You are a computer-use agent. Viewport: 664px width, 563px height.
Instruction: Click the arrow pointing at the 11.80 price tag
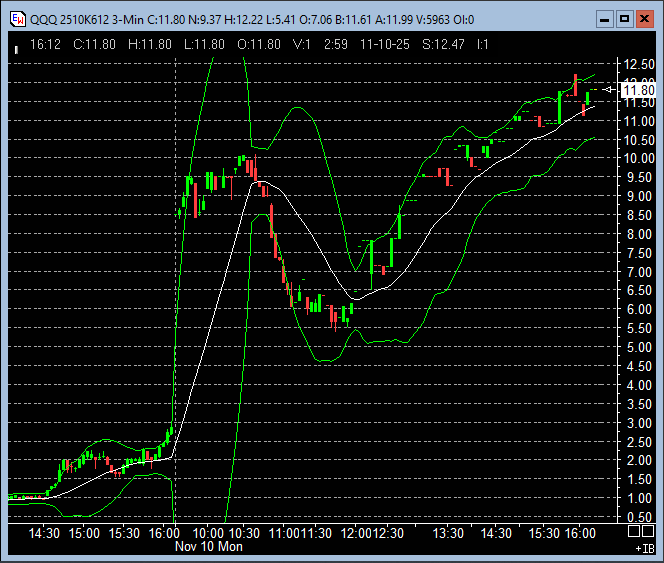click(x=610, y=90)
